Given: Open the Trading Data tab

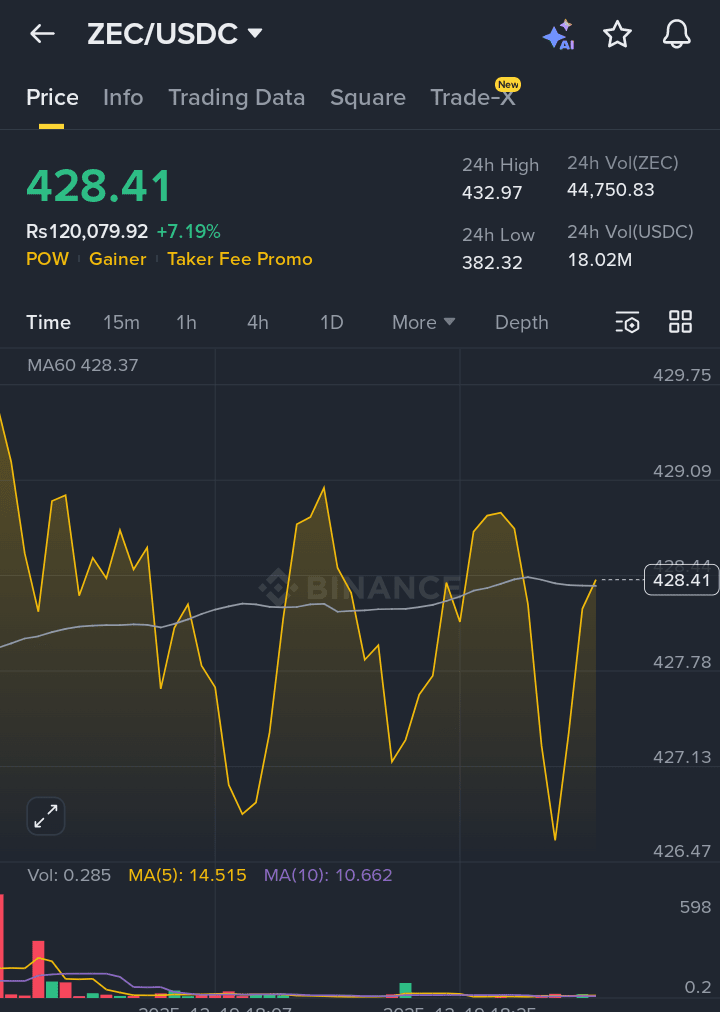Looking at the screenshot, I should pyautogui.click(x=237, y=97).
